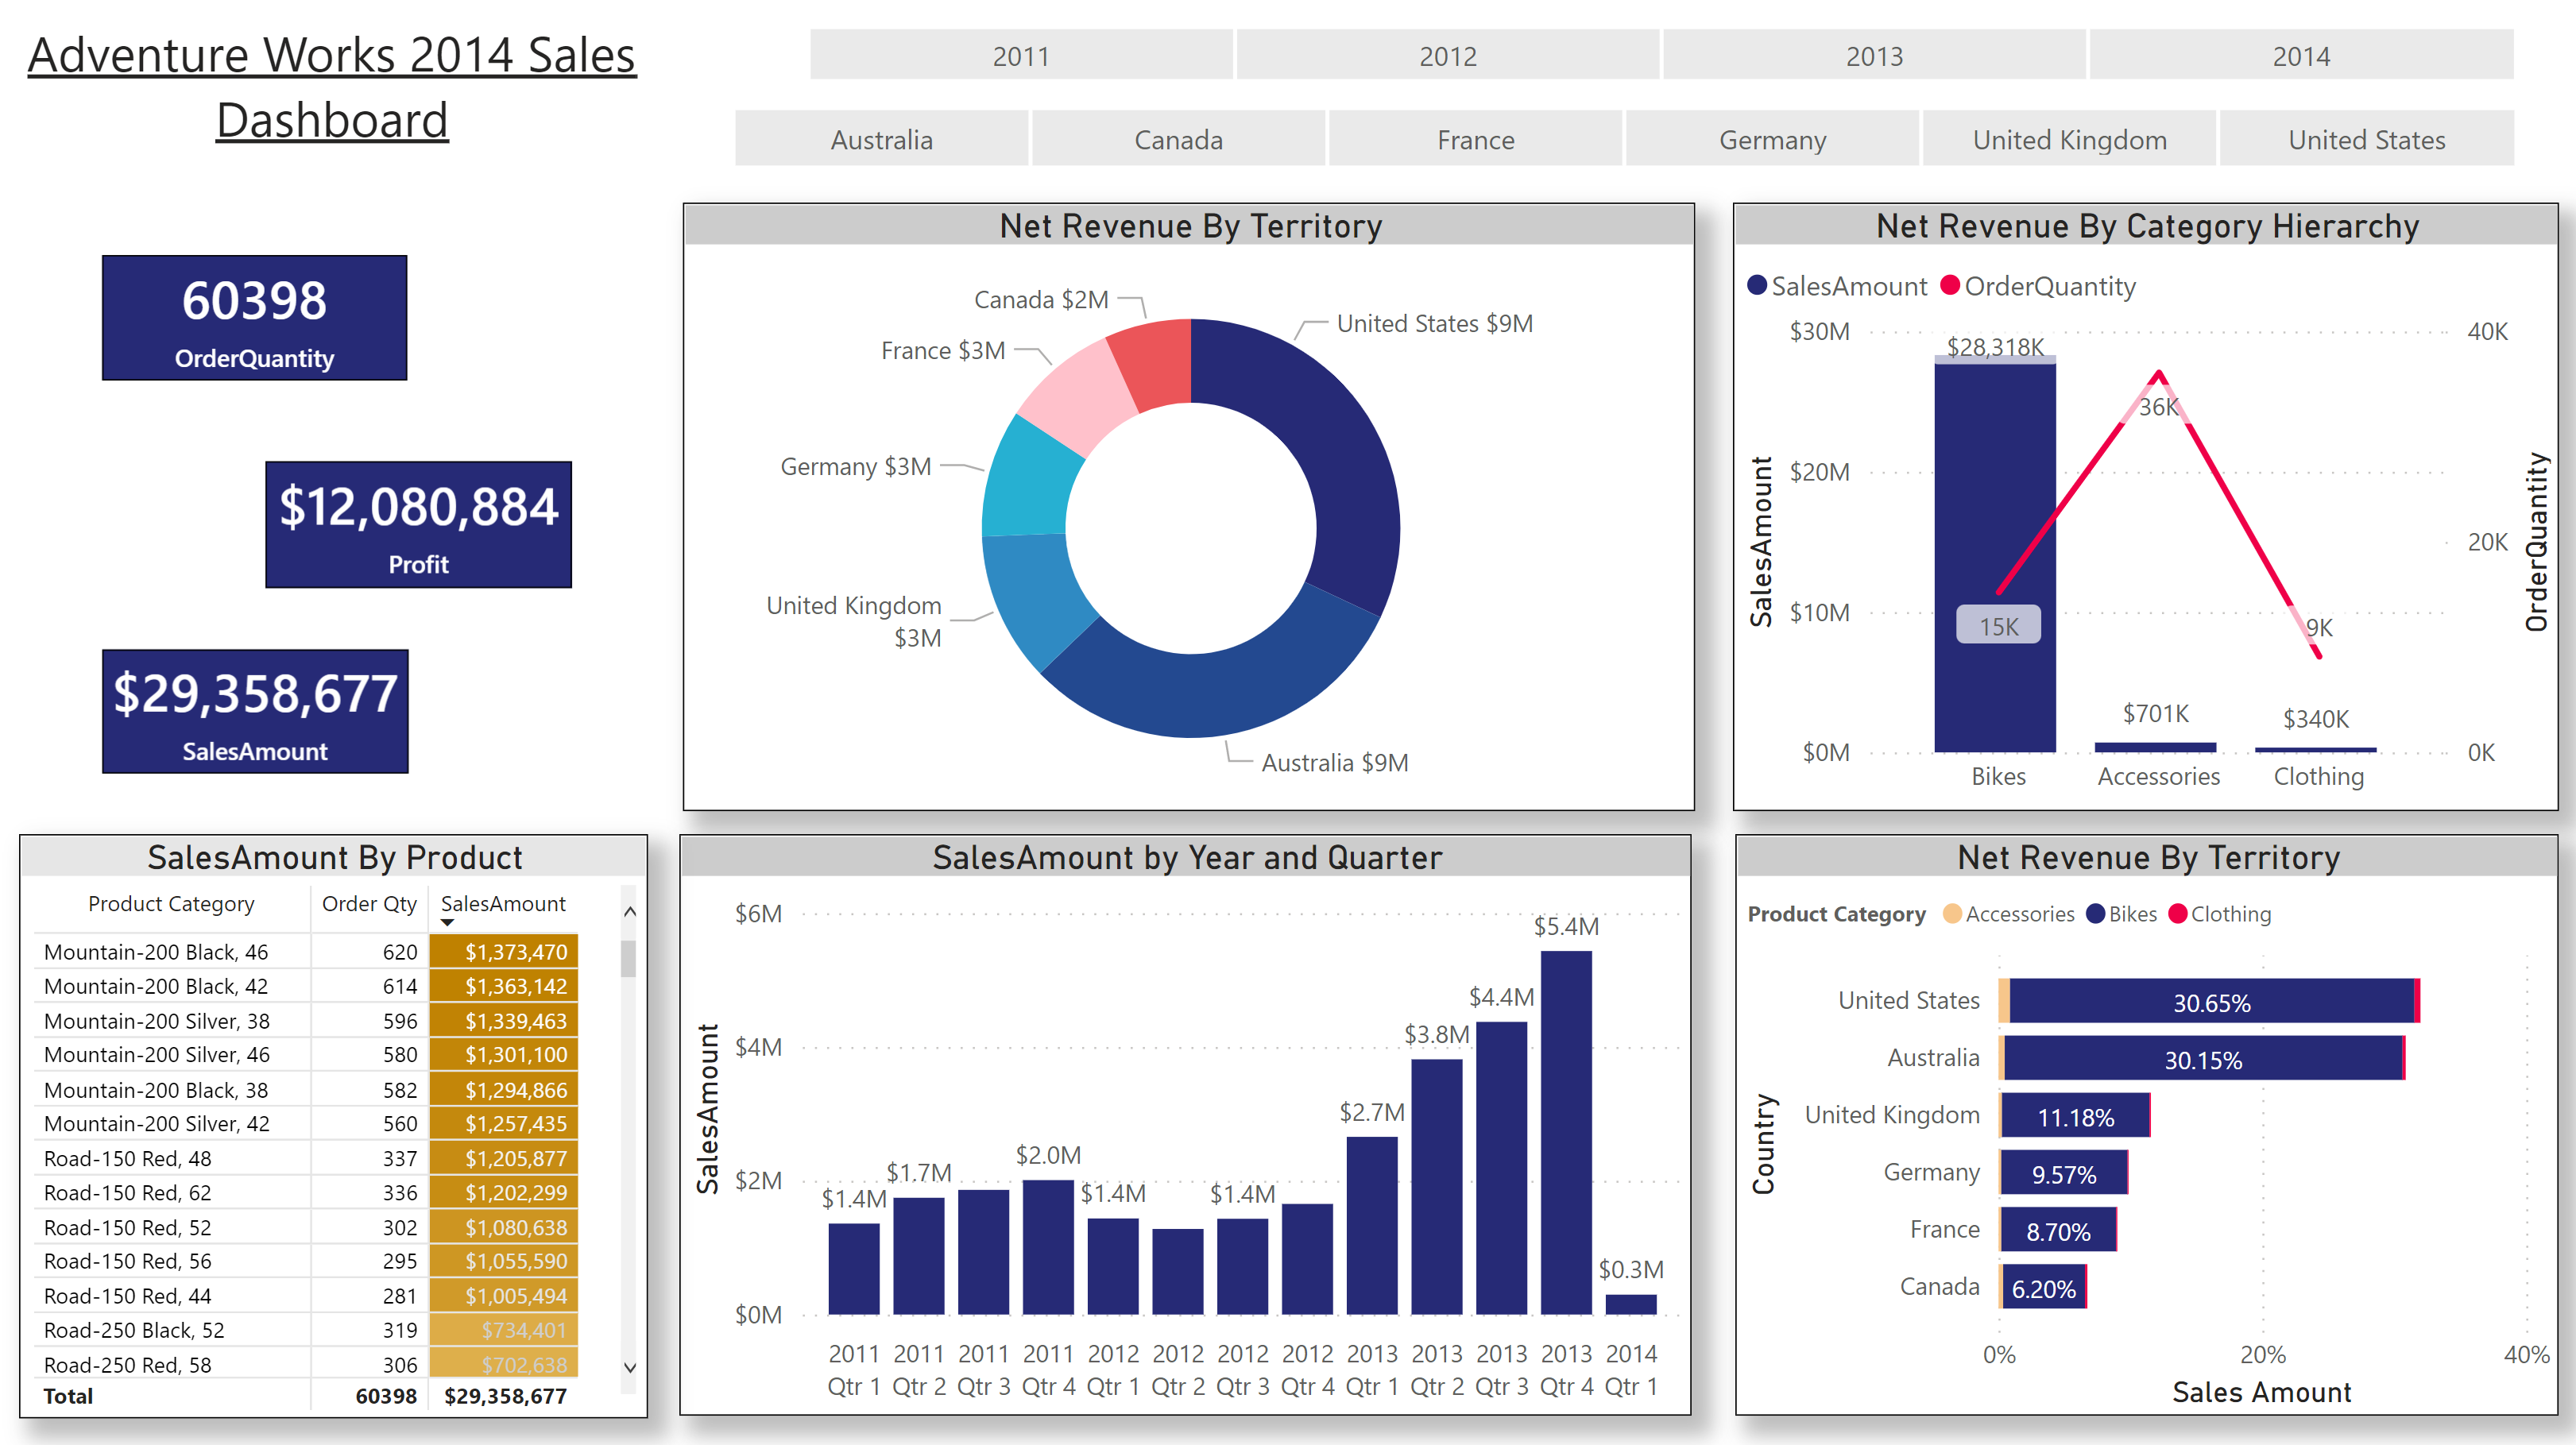Click the OrderQuantity legend dot

point(1950,285)
